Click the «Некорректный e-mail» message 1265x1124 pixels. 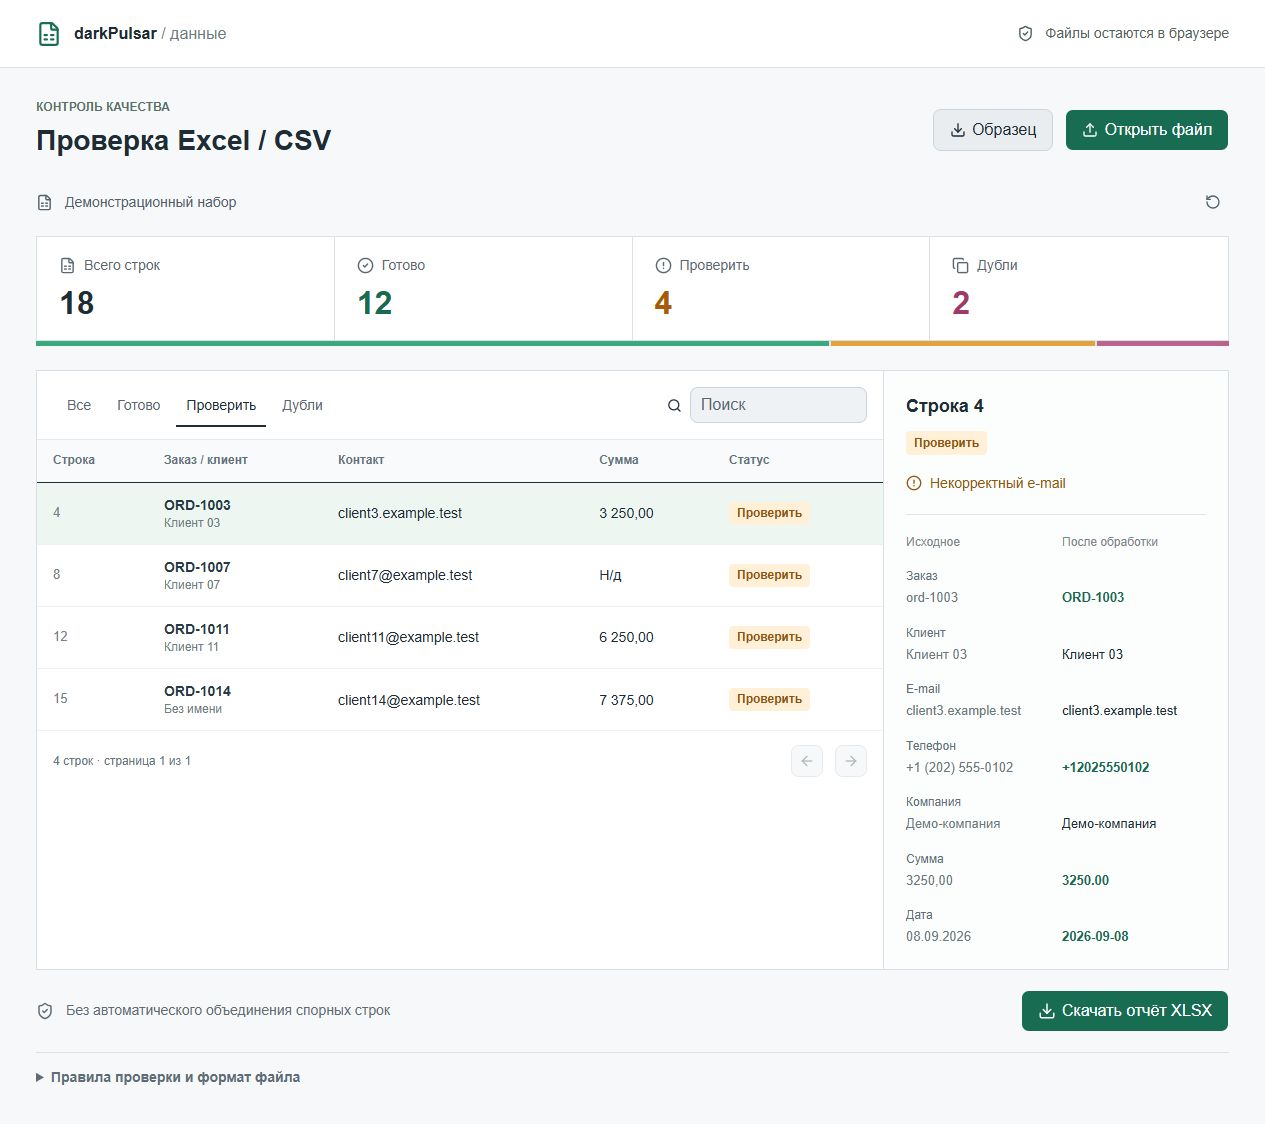click(x=998, y=483)
